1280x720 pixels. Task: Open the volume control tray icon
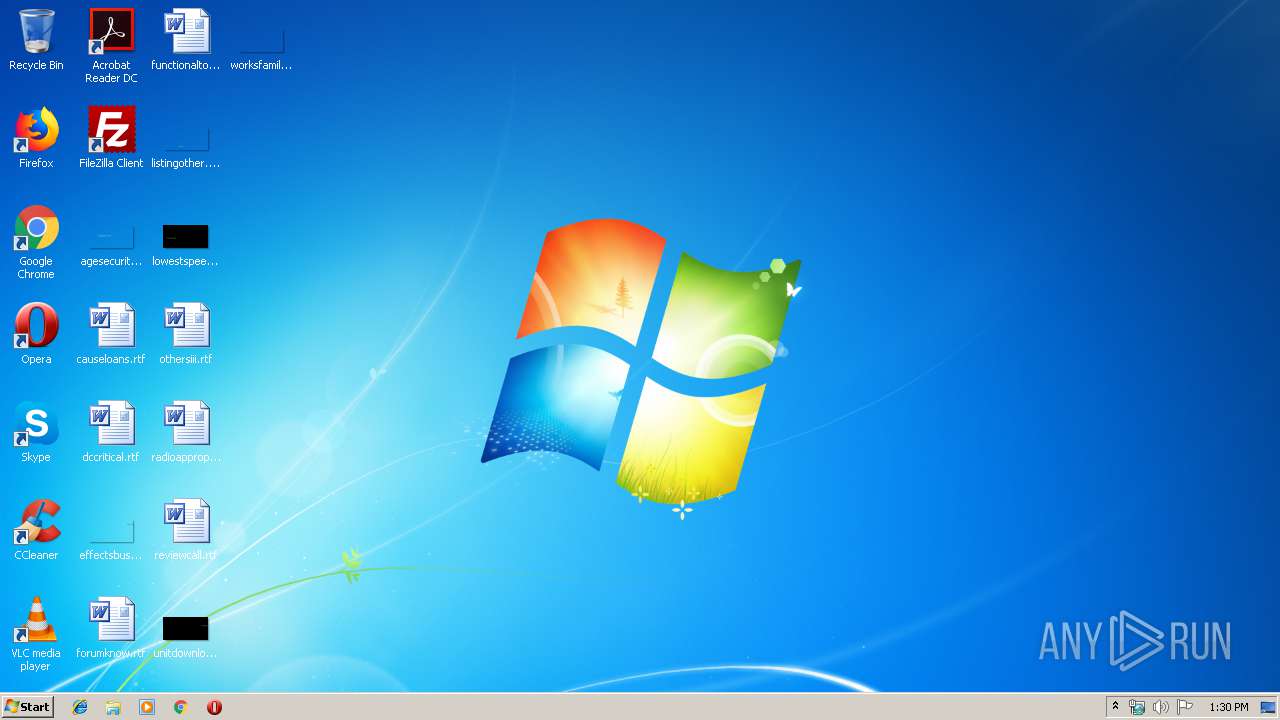pyautogui.click(x=1161, y=707)
